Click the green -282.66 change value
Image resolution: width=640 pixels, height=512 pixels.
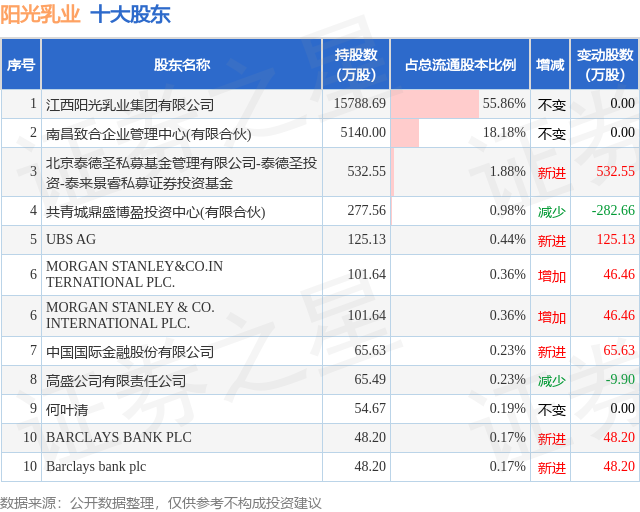coord(613,210)
